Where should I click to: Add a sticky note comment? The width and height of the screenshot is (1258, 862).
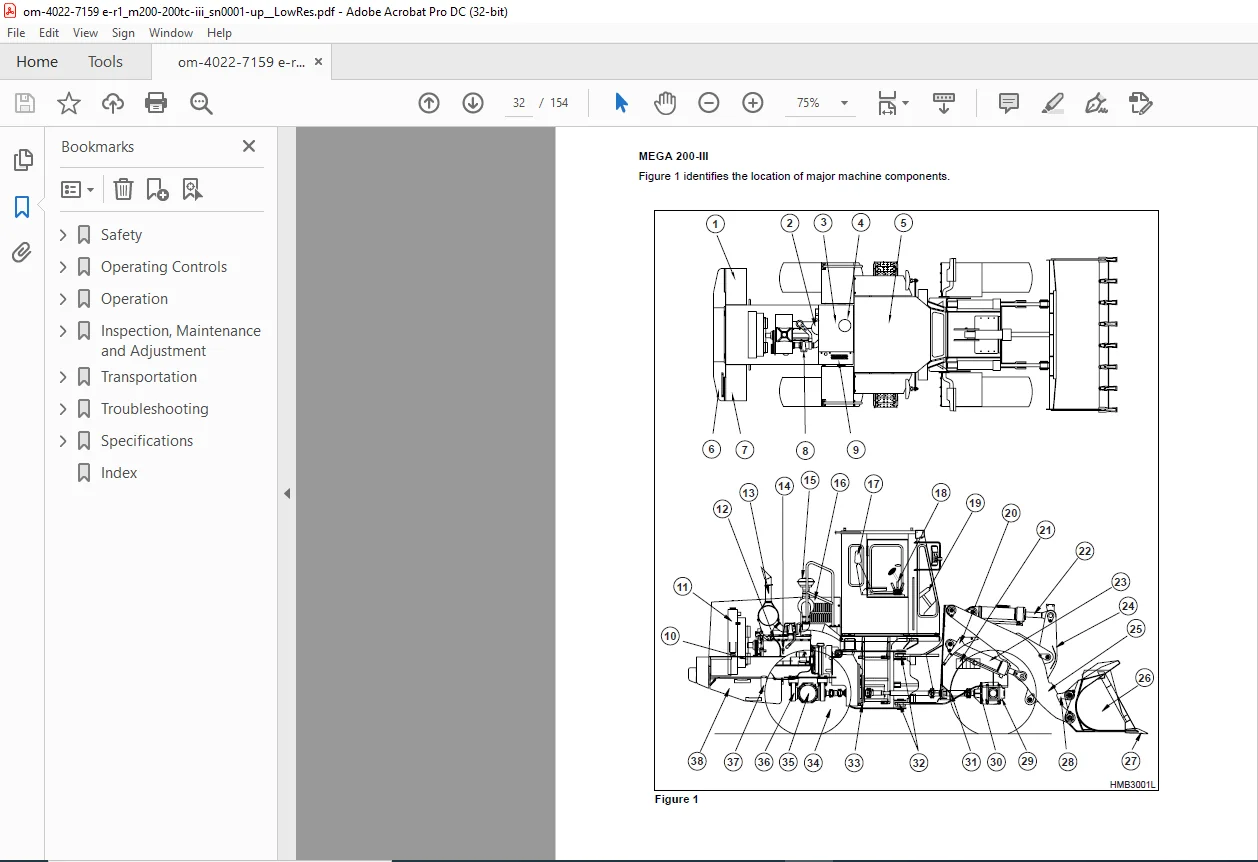pyautogui.click(x=1009, y=103)
